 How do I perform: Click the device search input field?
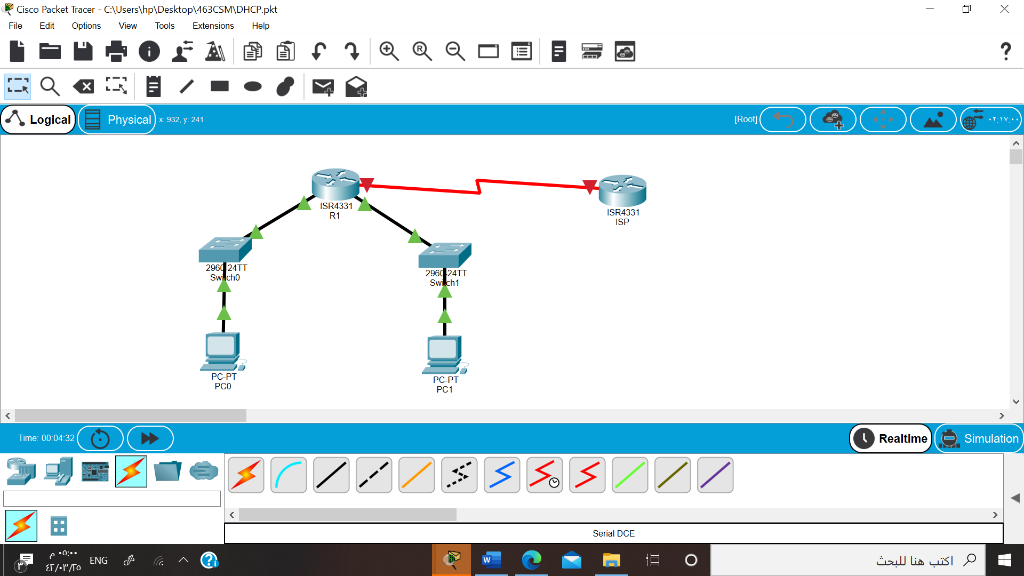tap(112, 499)
